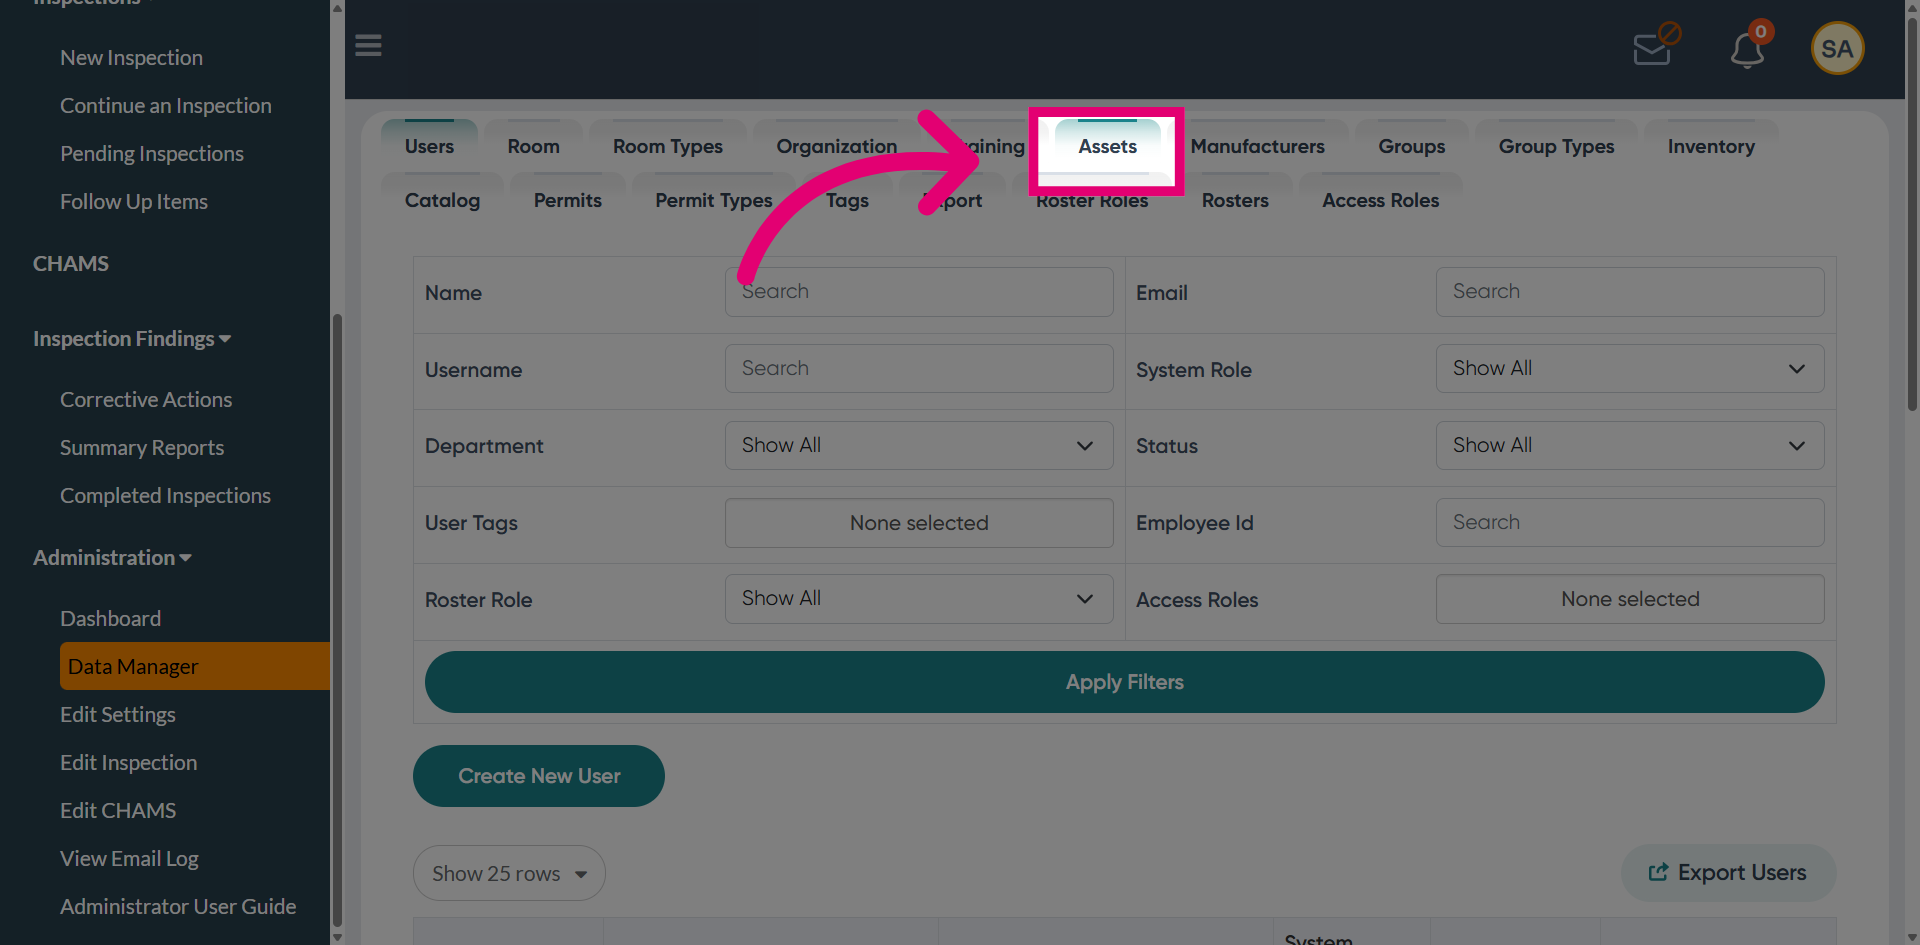Open Administration Dashboard link
The height and width of the screenshot is (945, 1920).
click(x=110, y=619)
